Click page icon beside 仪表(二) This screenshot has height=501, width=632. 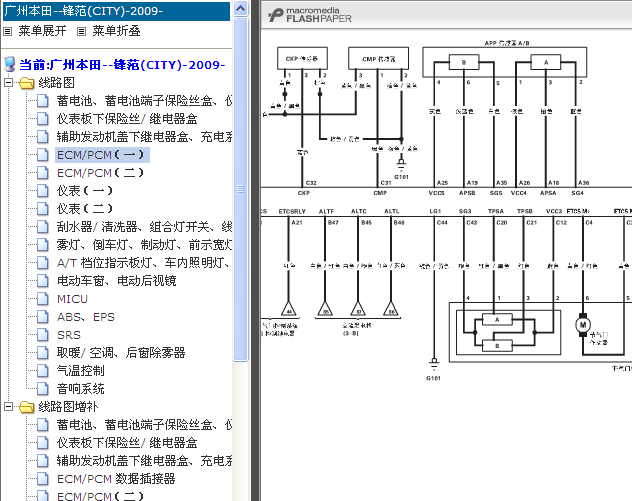(x=43, y=209)
